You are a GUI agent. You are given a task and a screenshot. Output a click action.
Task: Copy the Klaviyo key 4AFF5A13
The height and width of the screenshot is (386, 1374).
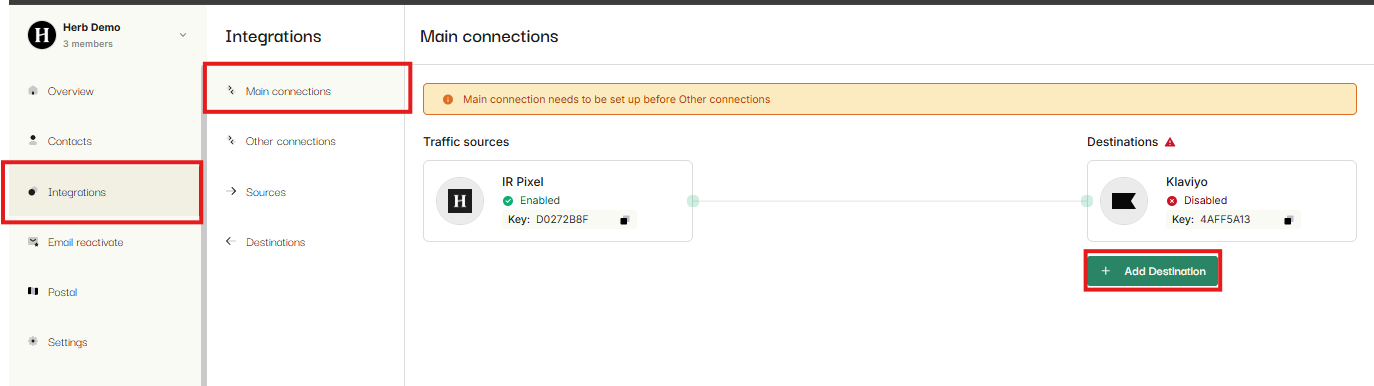click(1288, 220)
